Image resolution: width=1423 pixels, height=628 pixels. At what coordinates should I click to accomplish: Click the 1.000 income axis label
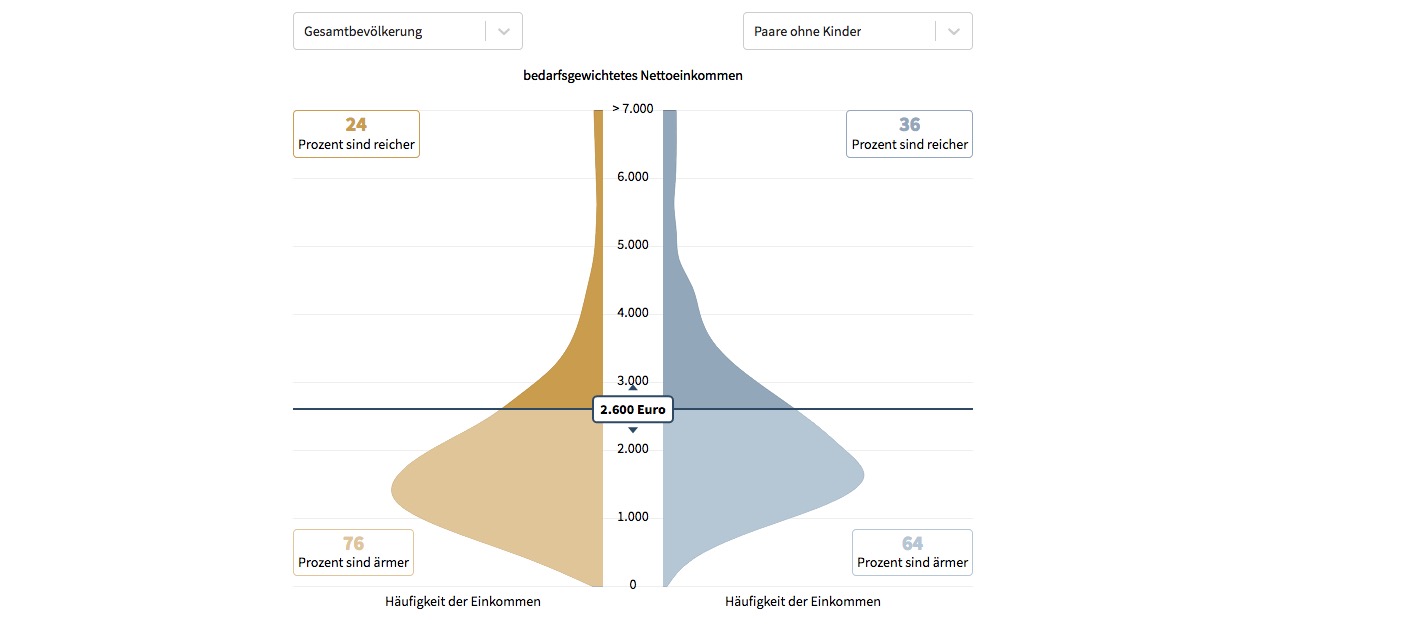[x=633, y=517]
